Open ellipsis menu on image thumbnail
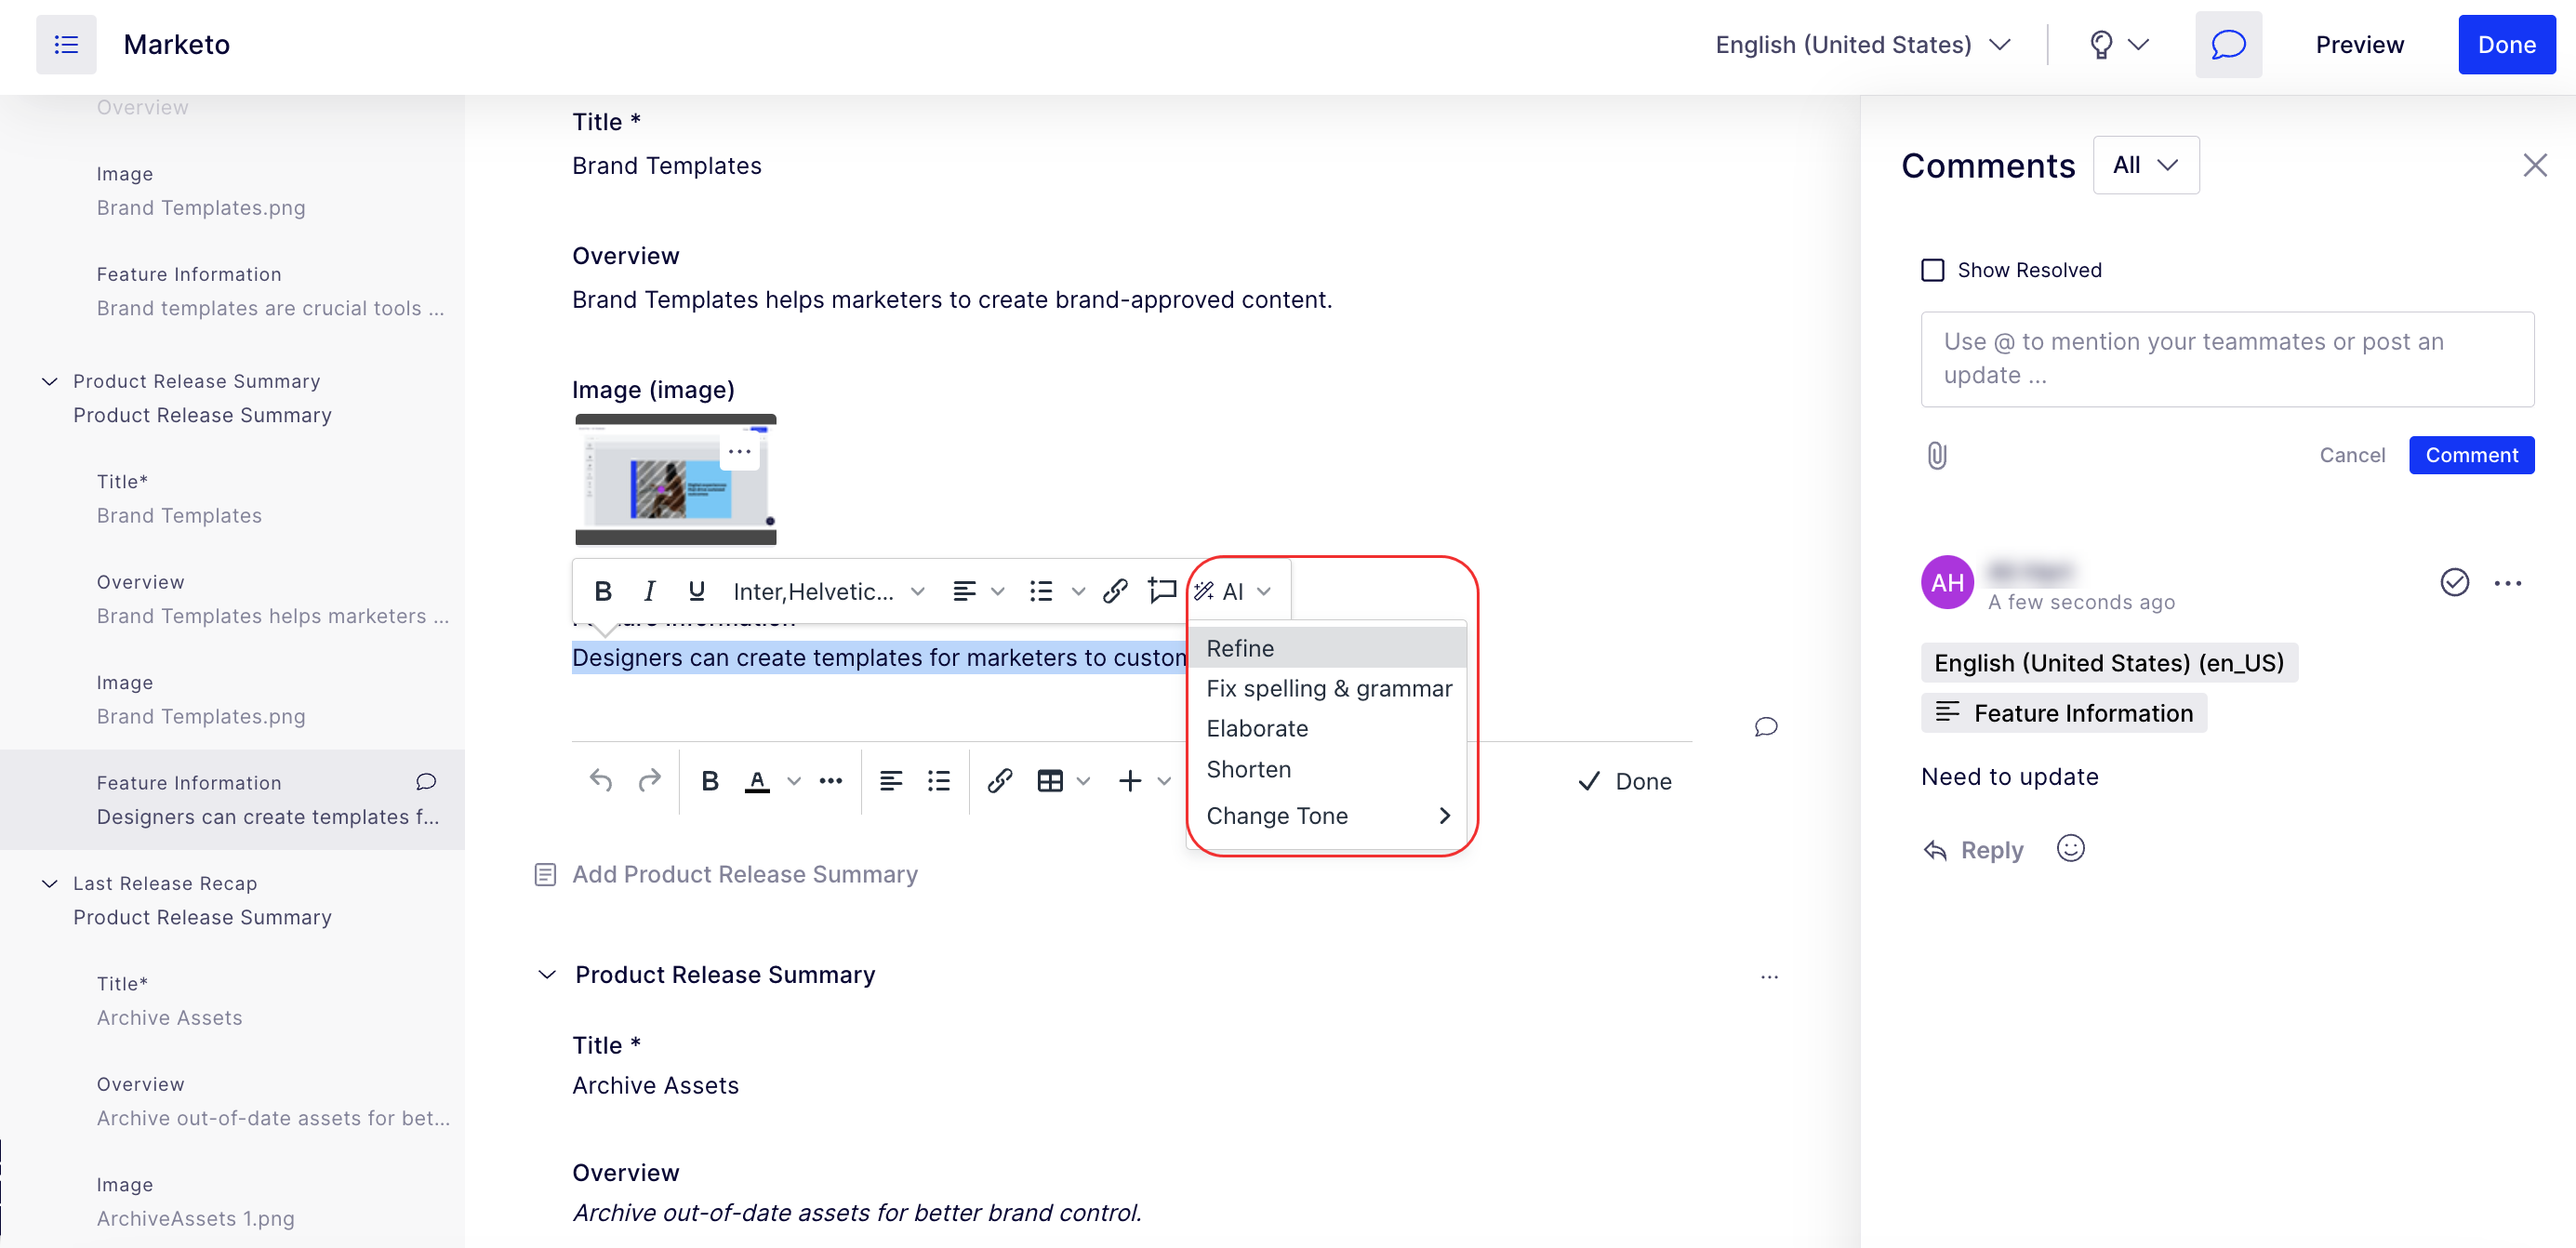This screenshot has height=1248, width=2576. tap(740, 452)
